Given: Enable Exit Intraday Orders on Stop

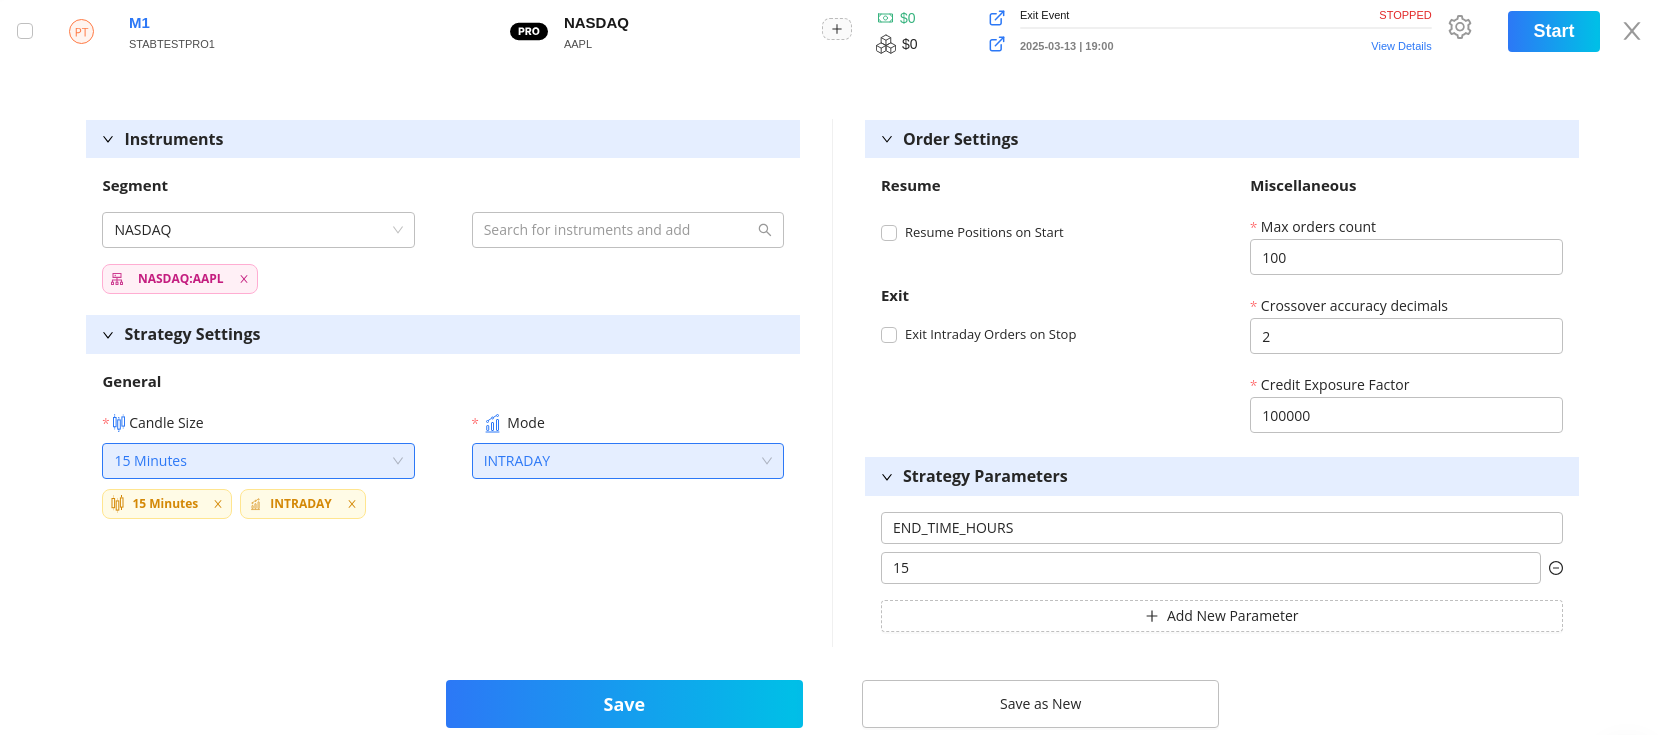Looking at the screenshot, I should [x=889, y=335].
